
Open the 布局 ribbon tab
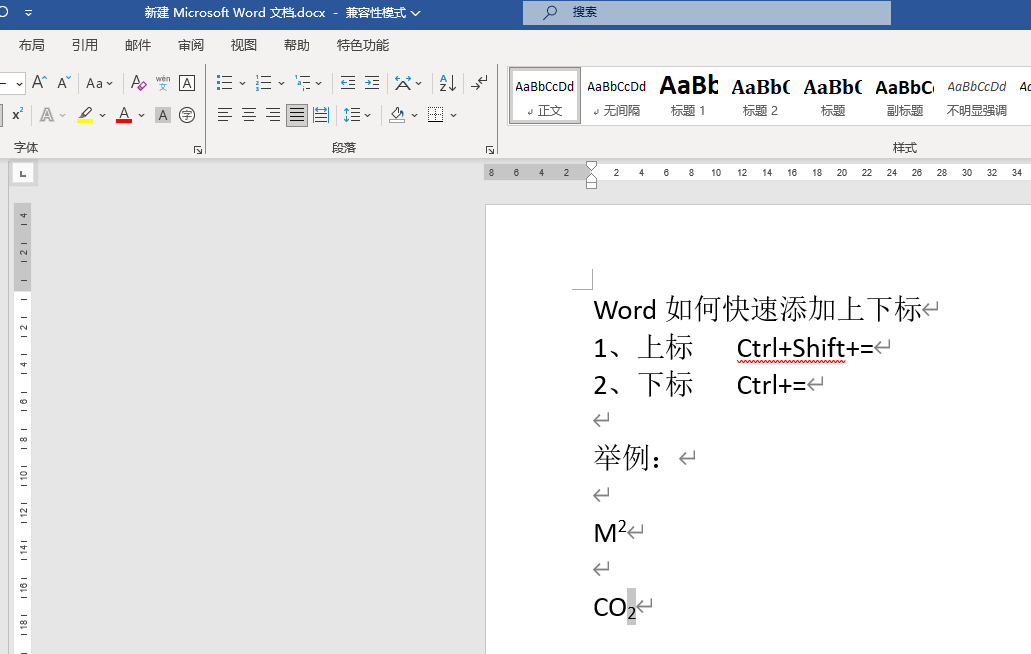(32, 45)
